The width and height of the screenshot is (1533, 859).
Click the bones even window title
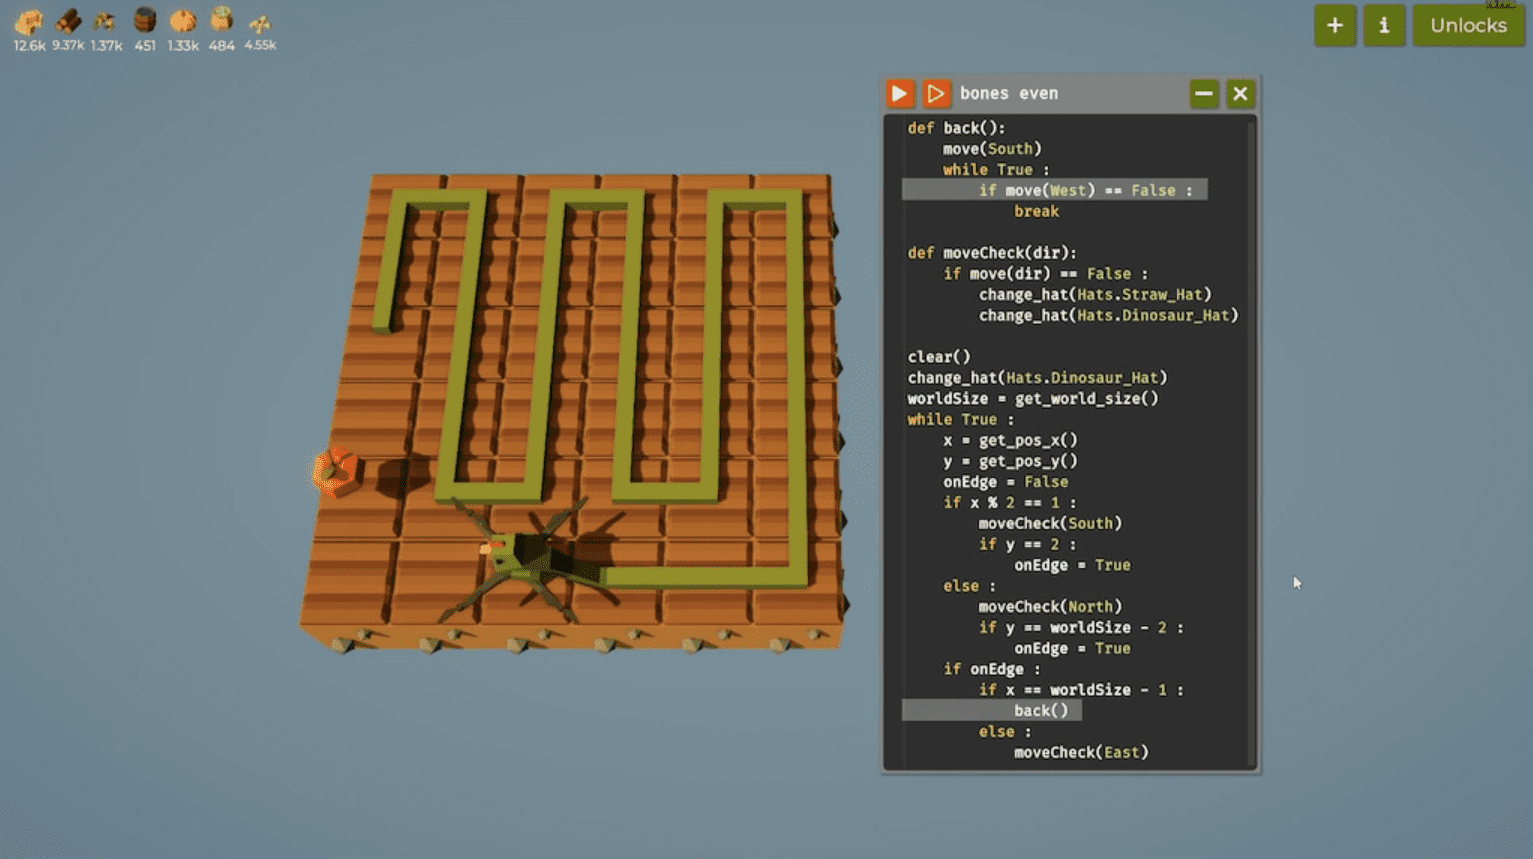click(x=1008, y=93)
